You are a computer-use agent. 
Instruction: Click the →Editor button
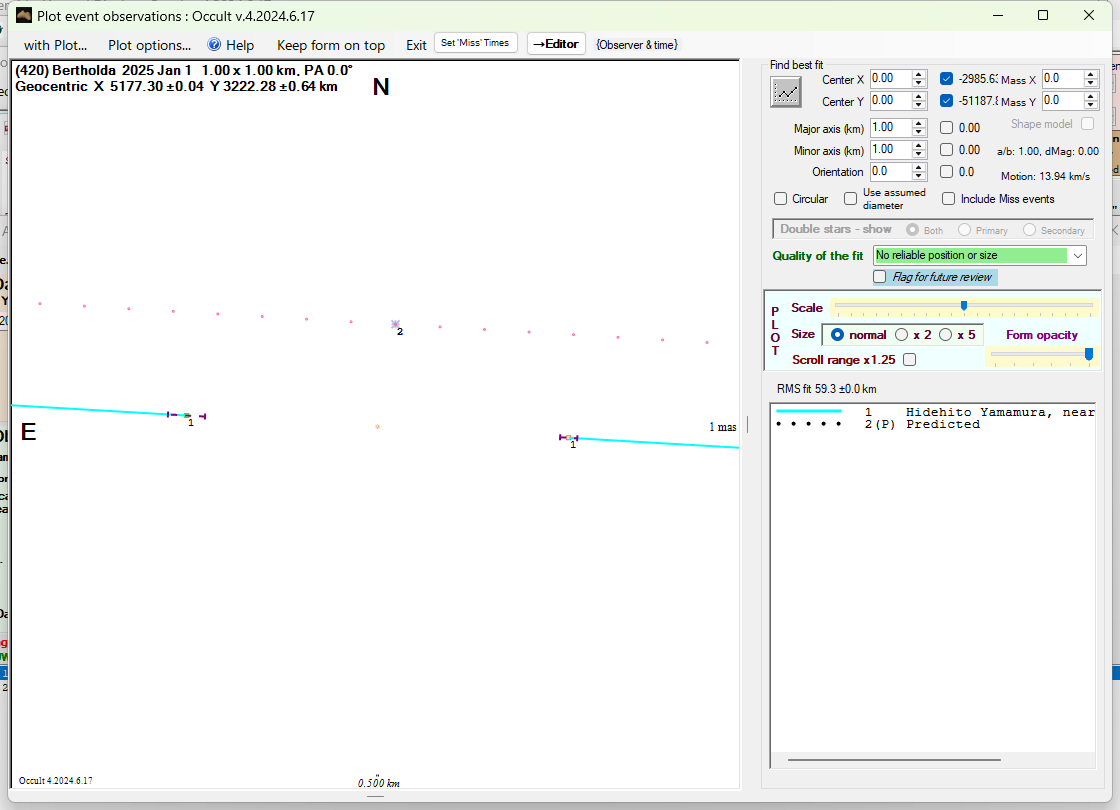(x=555, y=44)
